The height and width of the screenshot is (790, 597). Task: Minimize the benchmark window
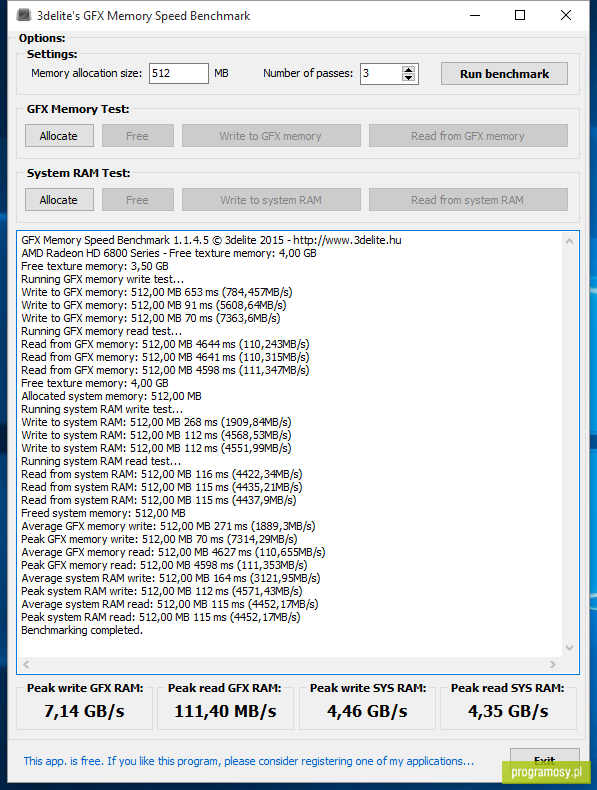pos(475,15)
